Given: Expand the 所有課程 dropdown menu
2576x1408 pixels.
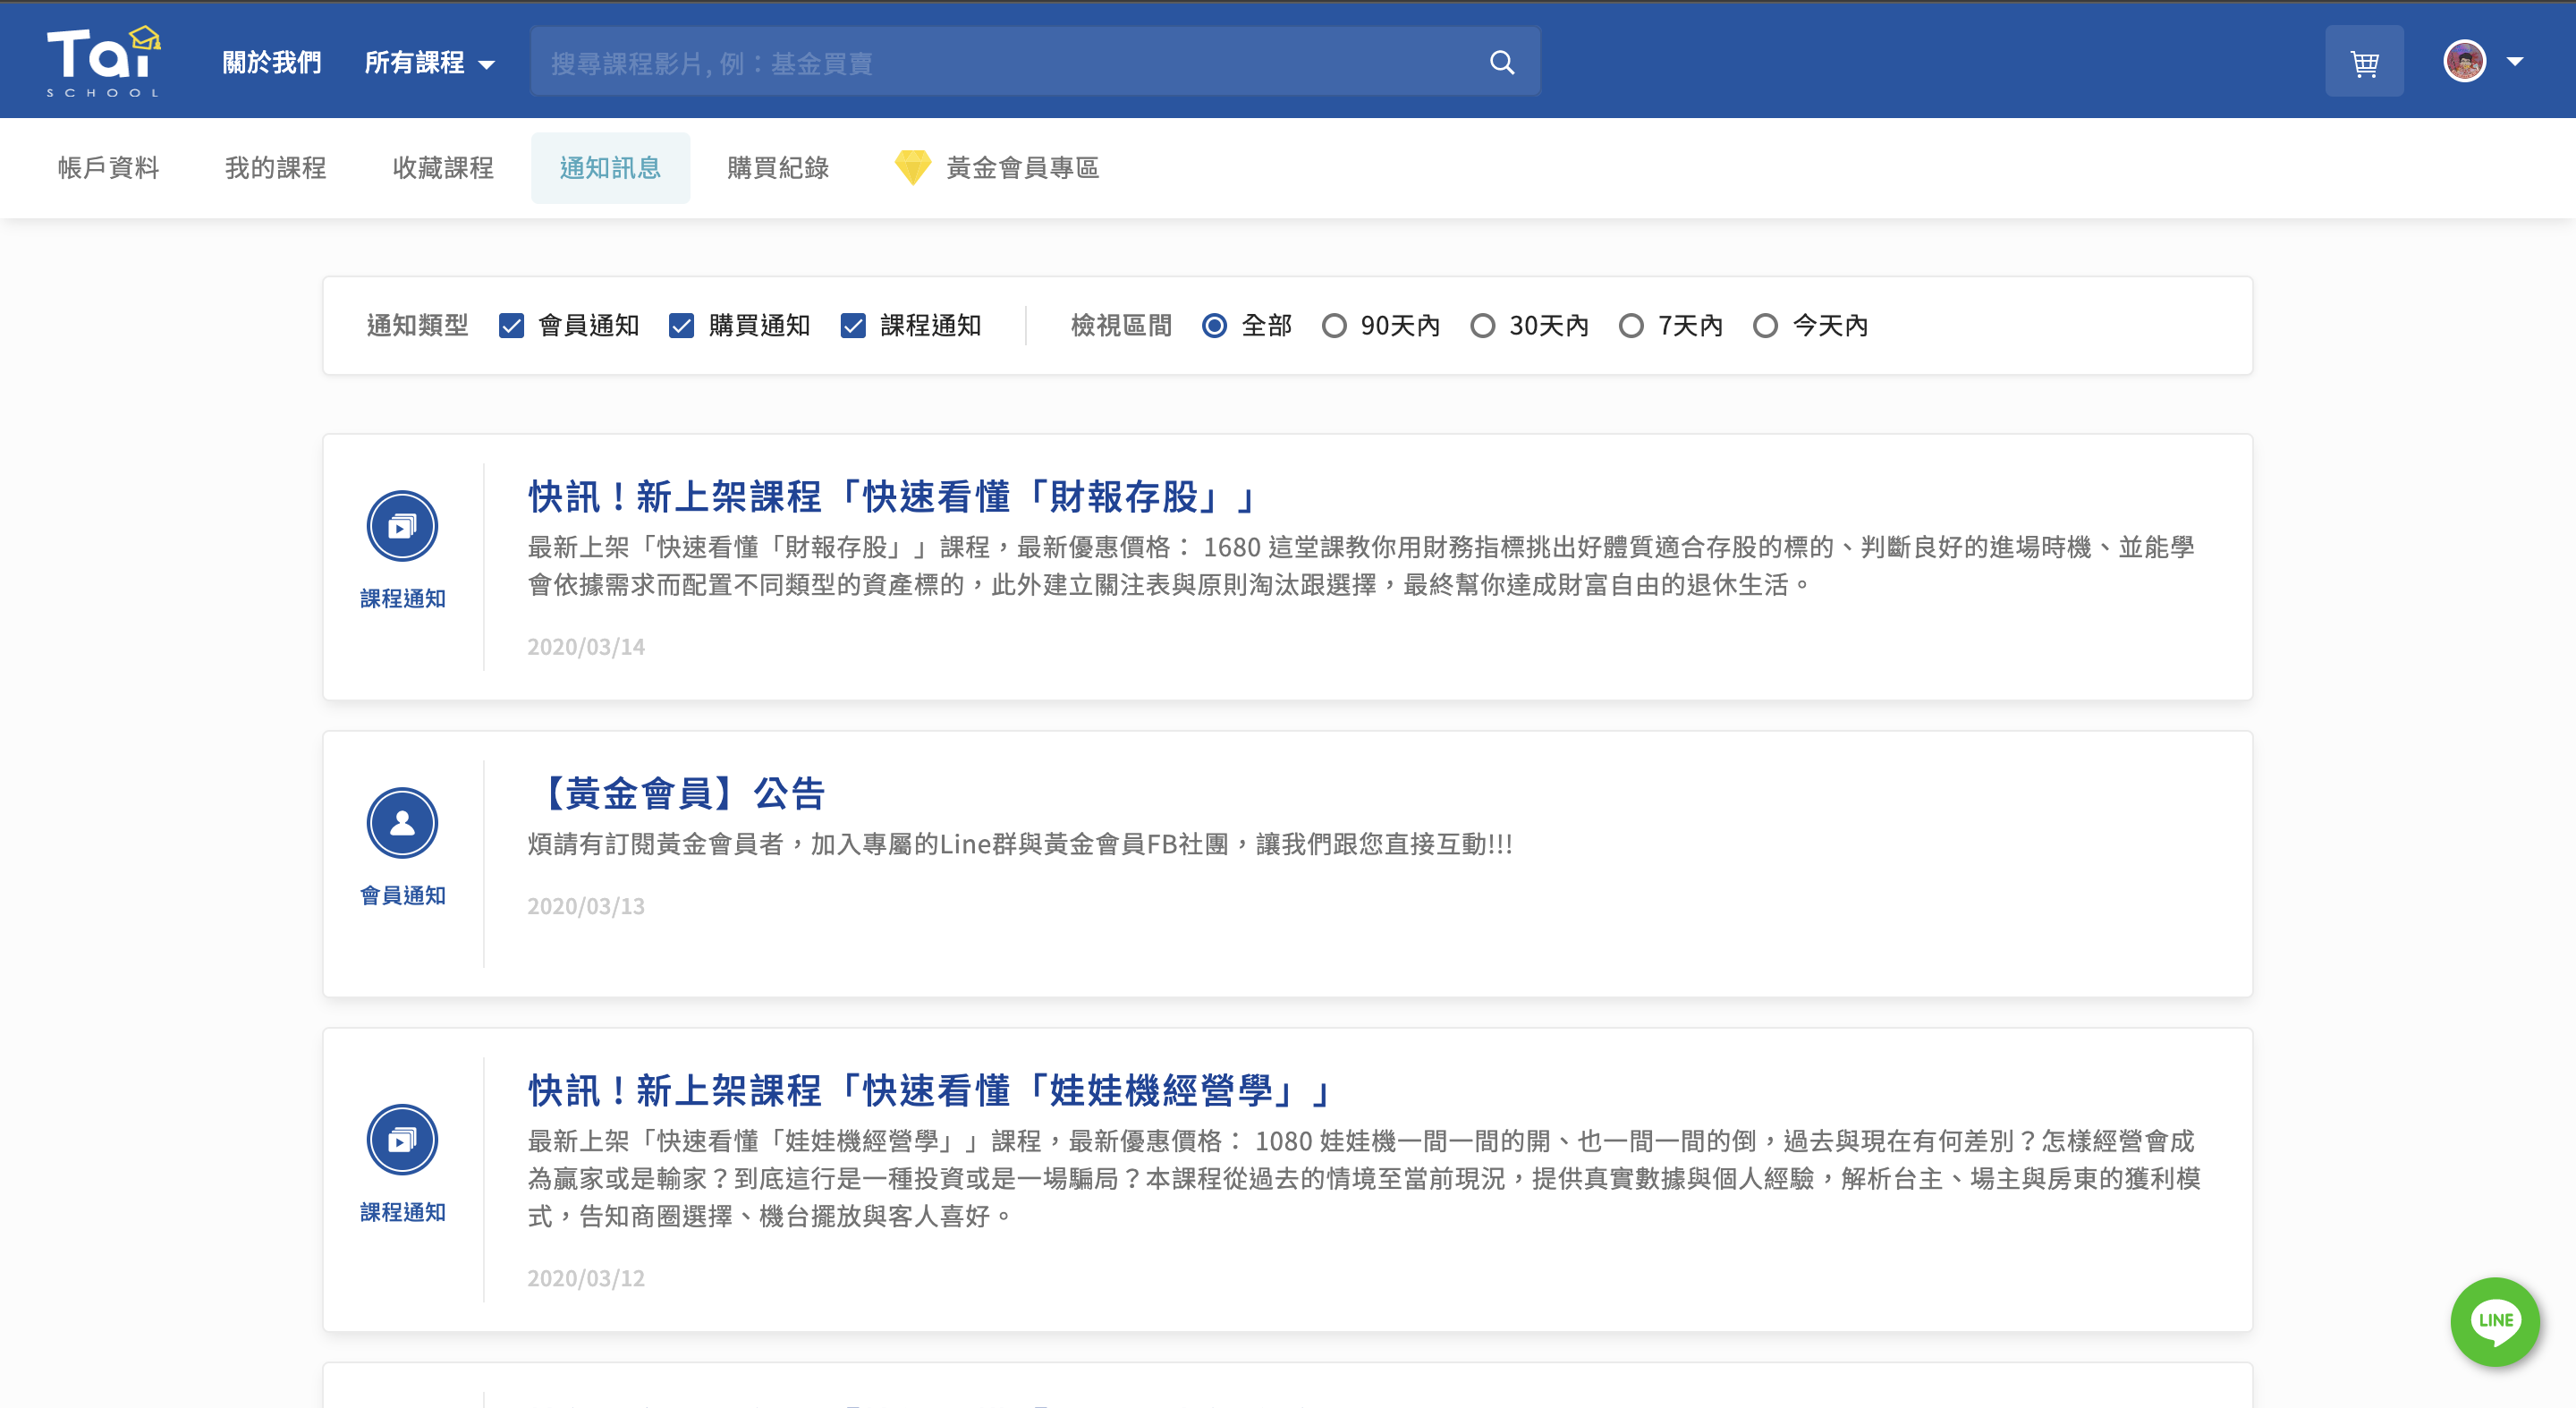Looking at the screenshot, I should coord(429,63).
